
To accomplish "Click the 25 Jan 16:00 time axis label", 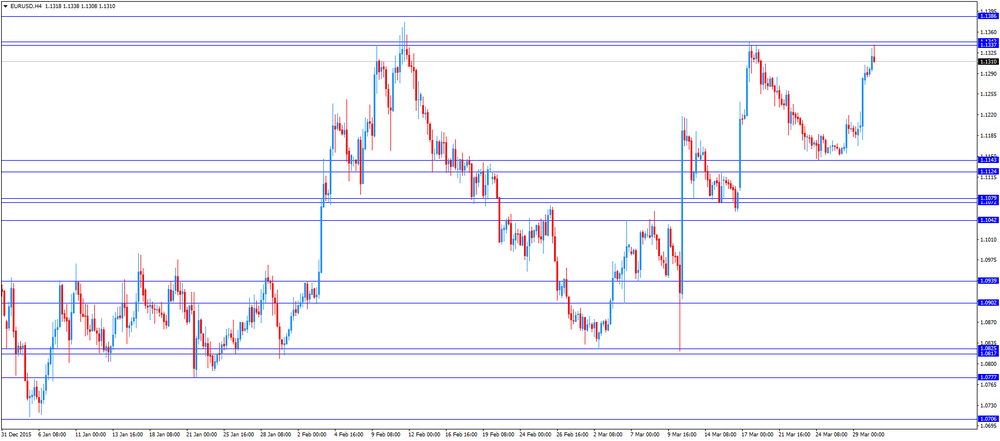I will [240, 433].
